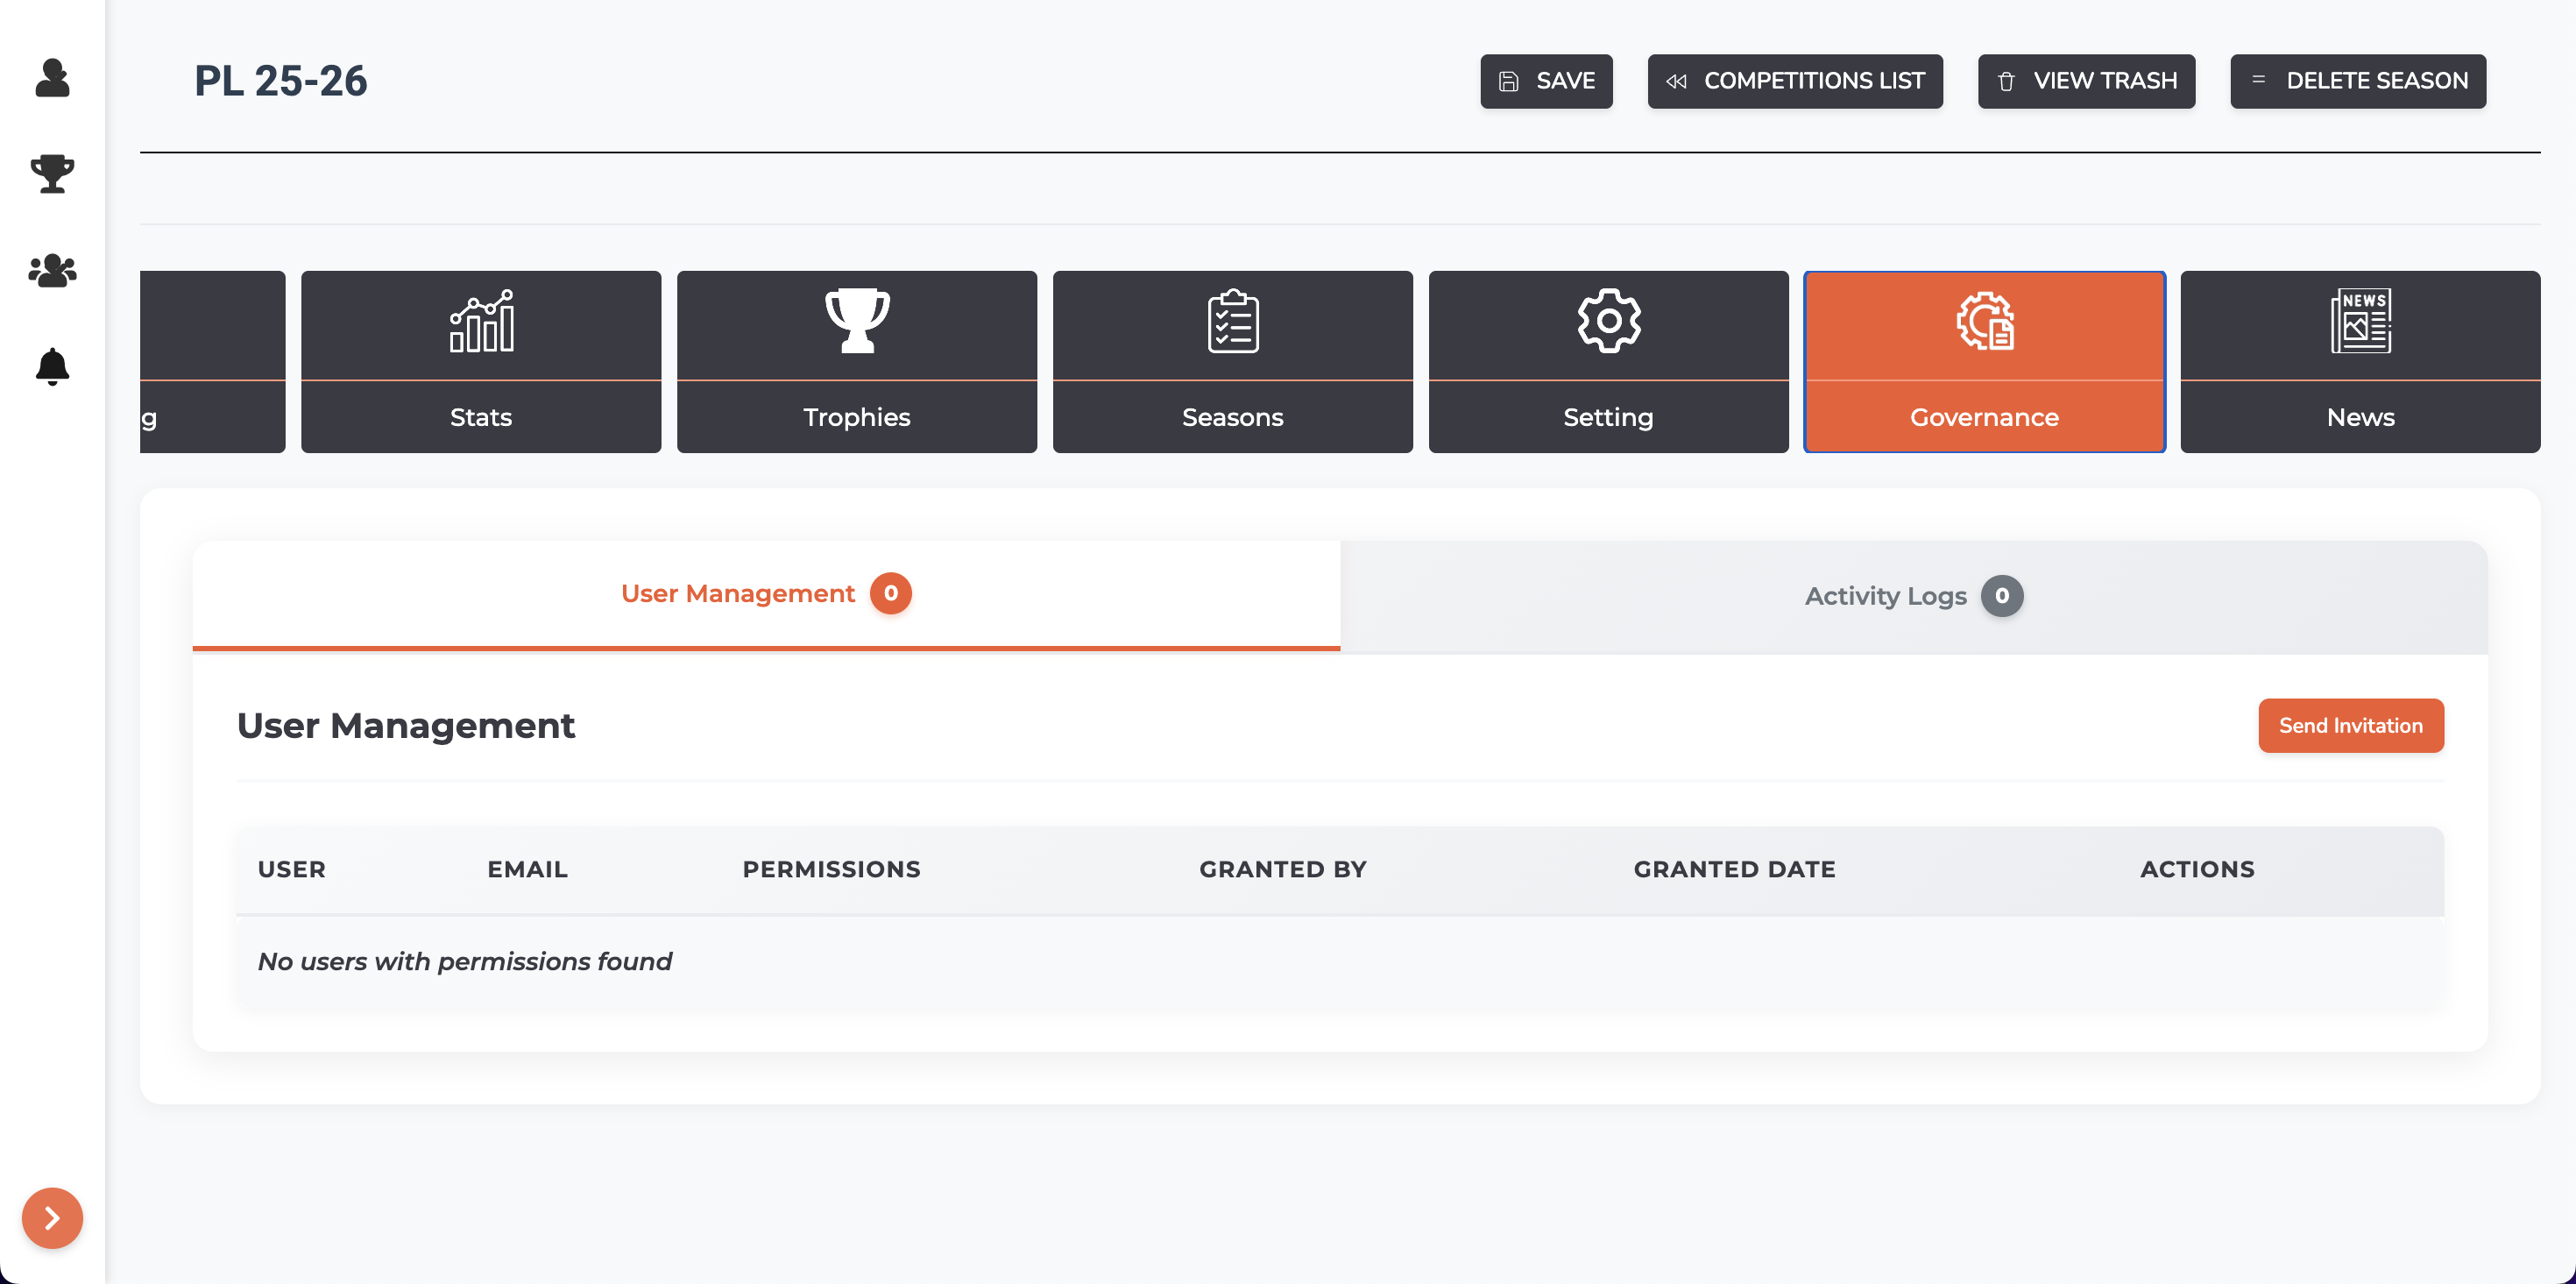The height and width of the screenshot is (1284, 2576).
Task: Click the Delete Season button
Action: tap(2357, 81)
